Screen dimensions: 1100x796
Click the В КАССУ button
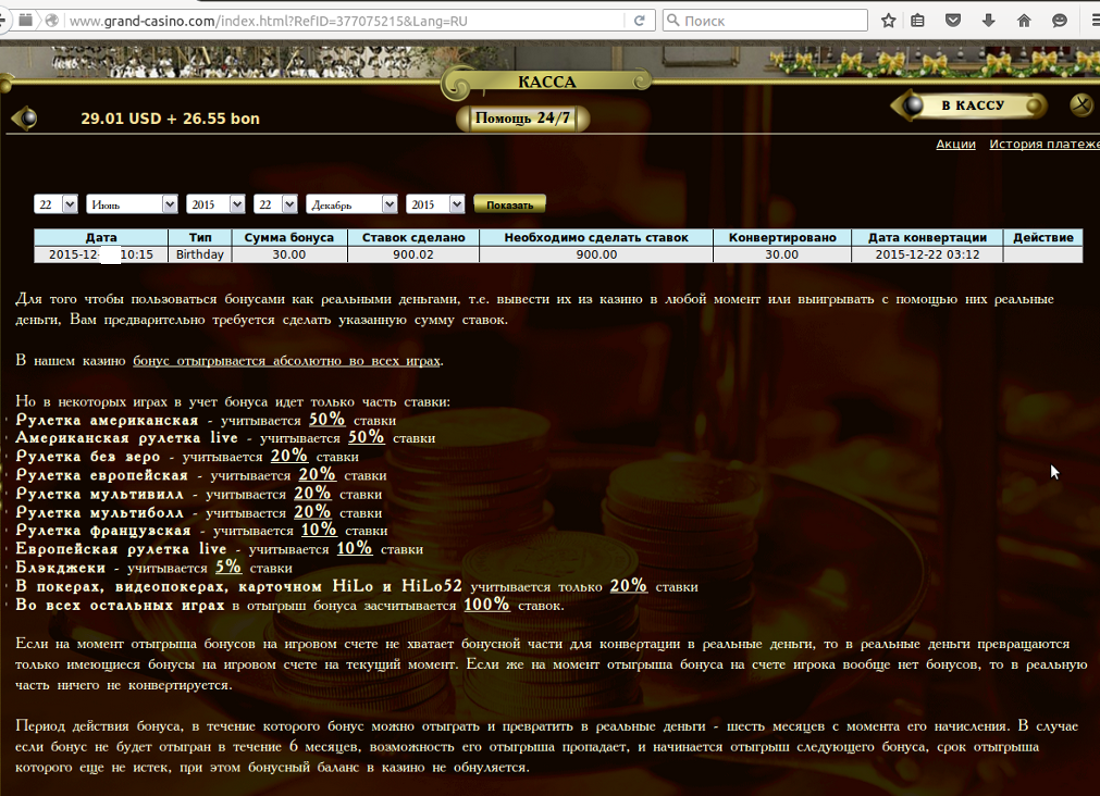click(x=970, y=105)
